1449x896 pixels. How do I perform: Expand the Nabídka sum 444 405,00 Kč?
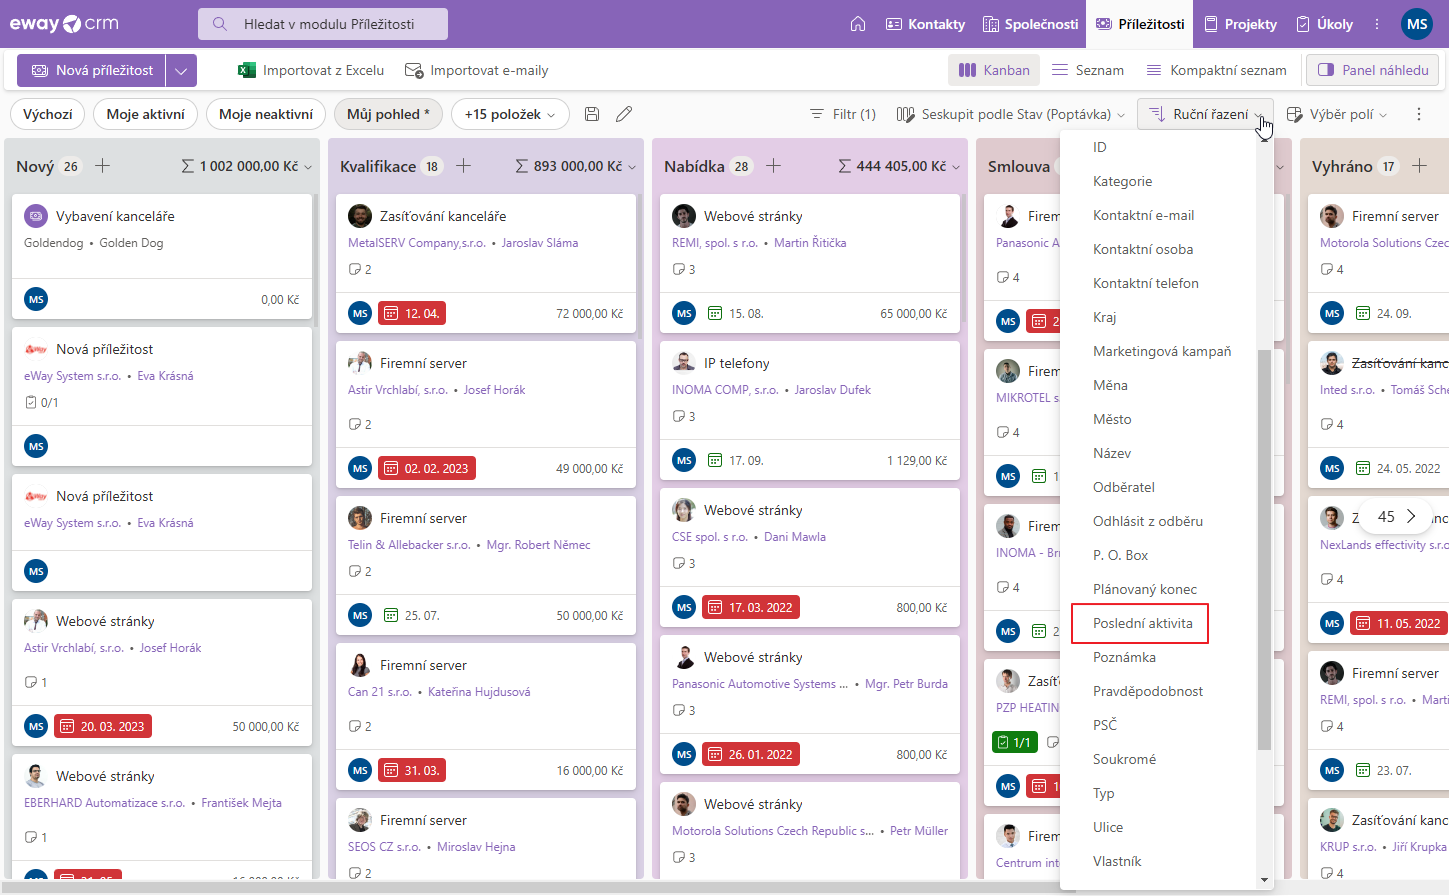click(x=899, y=166)
